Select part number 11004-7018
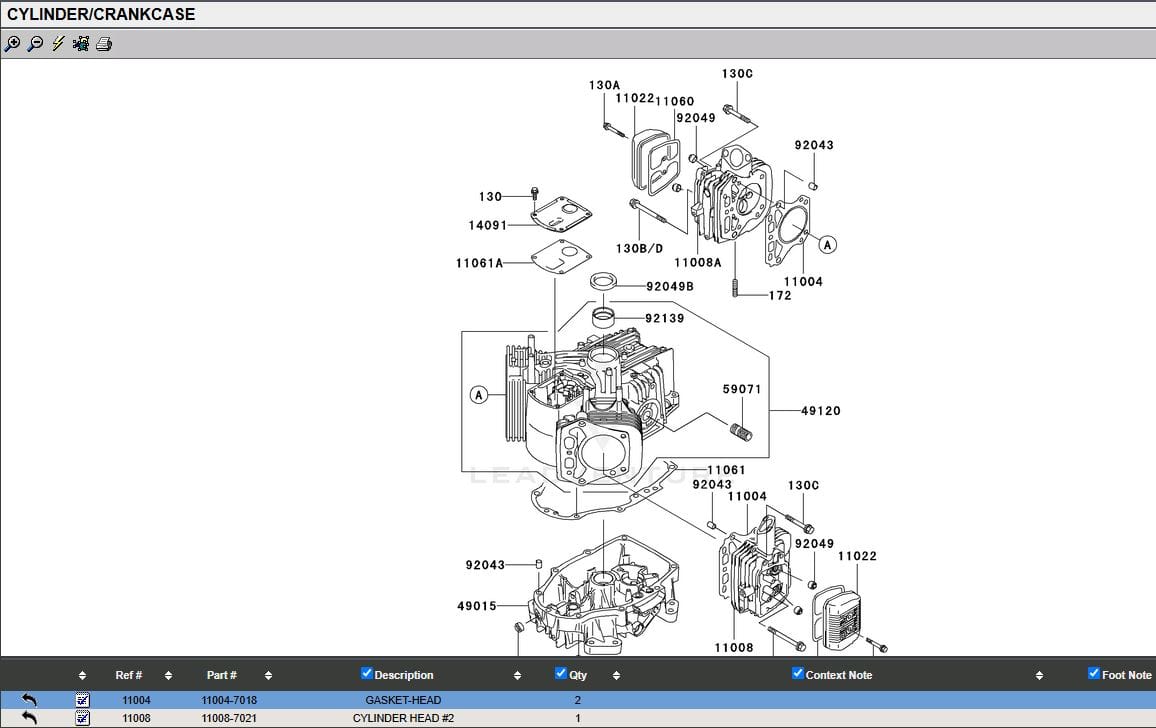The height and width of the screenshot is (728, 1156). (229, 700)
